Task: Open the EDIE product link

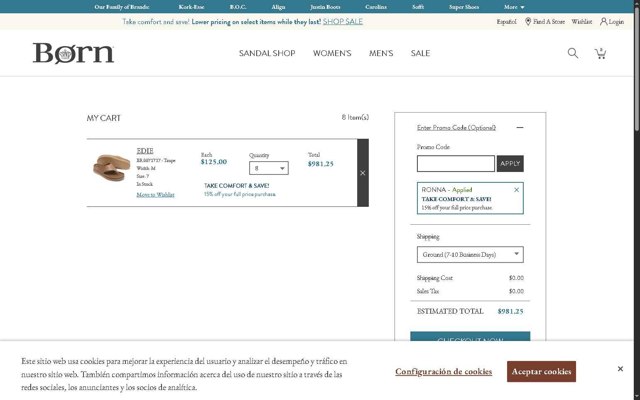Action: coord(145,151)
